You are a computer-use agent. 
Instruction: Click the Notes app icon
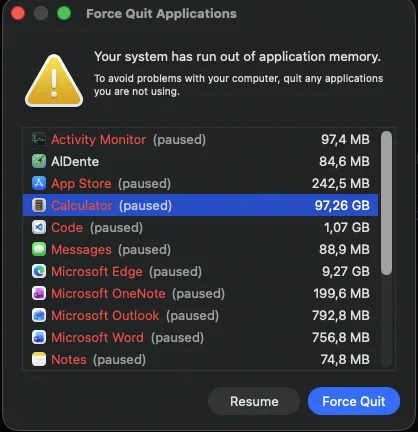coord(39,359)
